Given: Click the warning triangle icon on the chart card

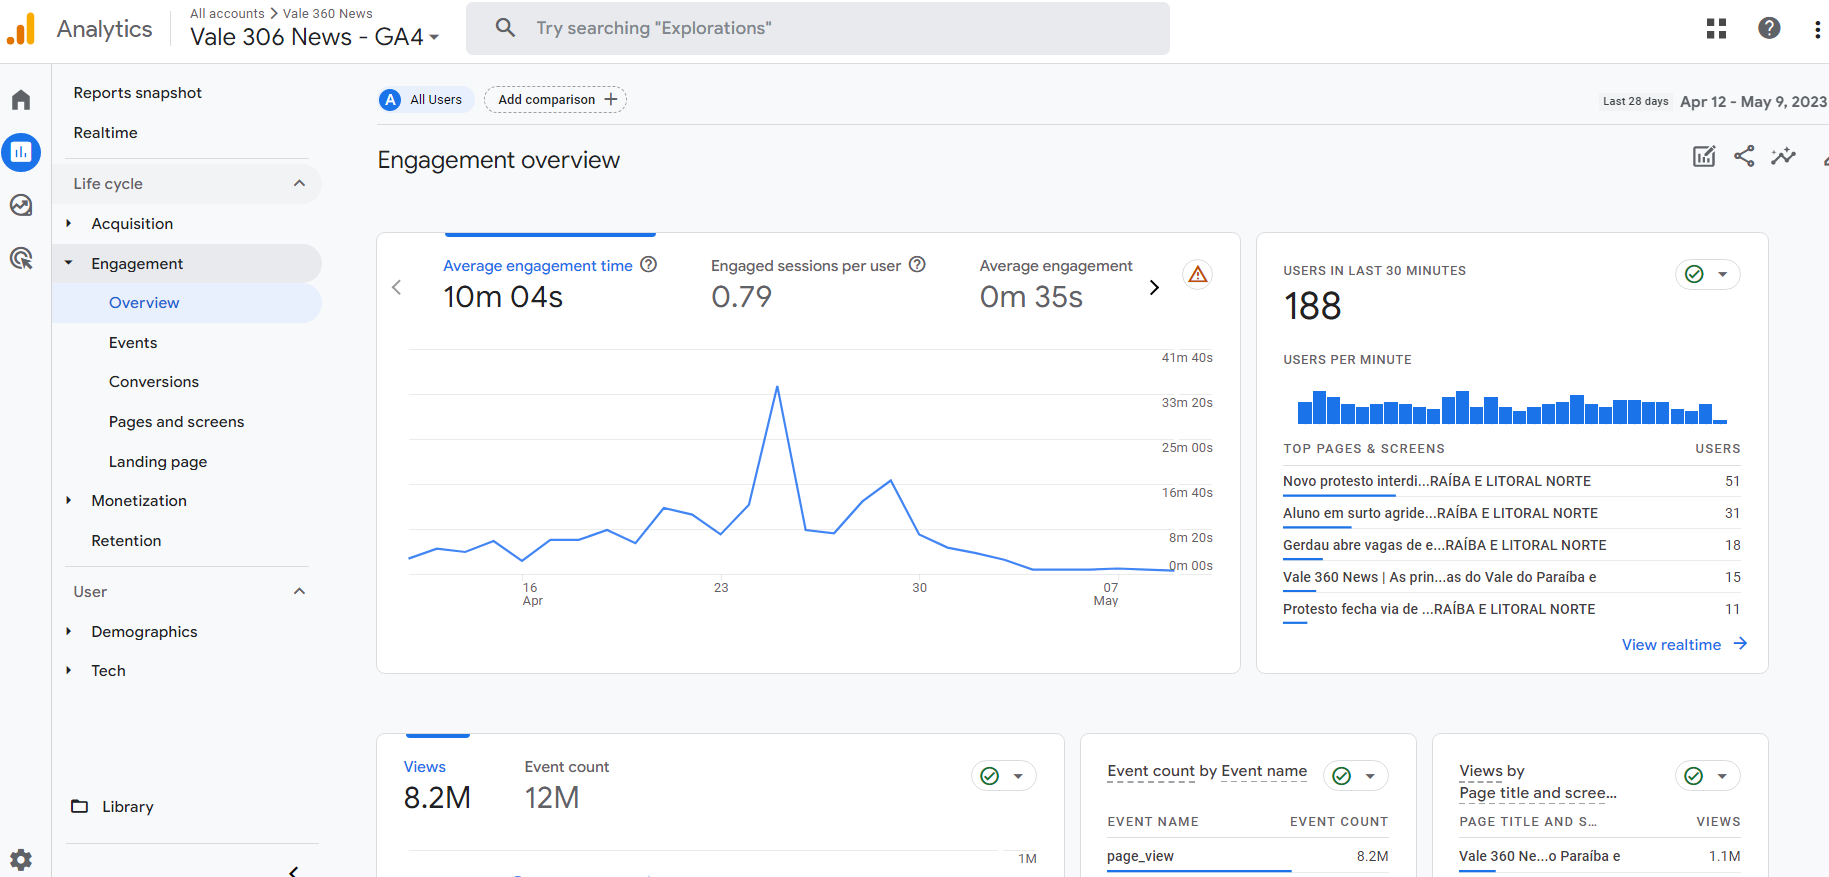Looking at the screenshot, I should coord(1198,274).
